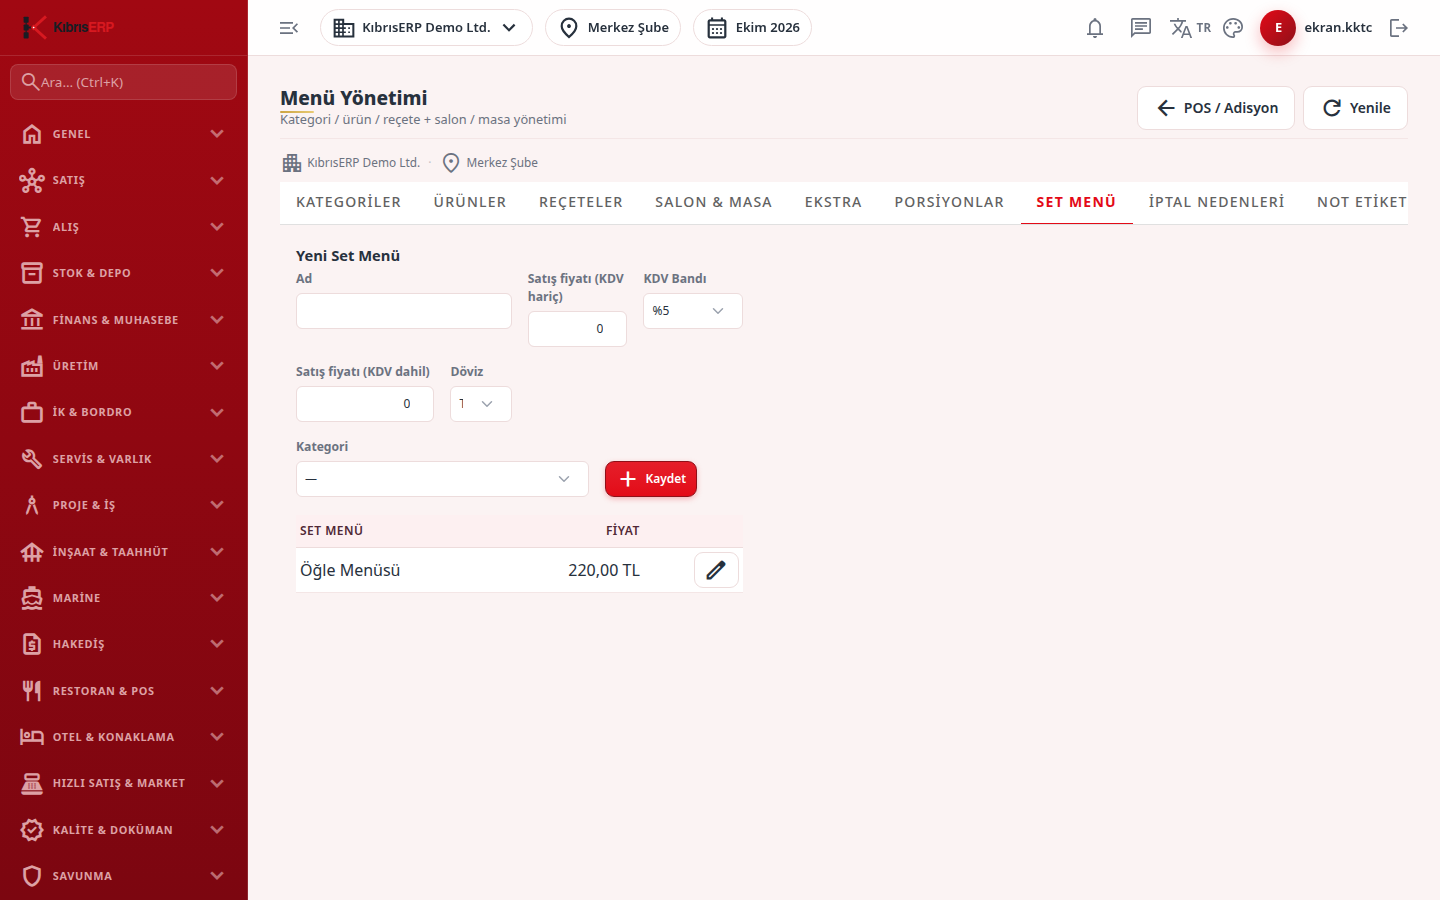Viewport: 1440px width, 900px height.
Task: Open the Genel home icon in sidebar
Action: tap(32, 134)
